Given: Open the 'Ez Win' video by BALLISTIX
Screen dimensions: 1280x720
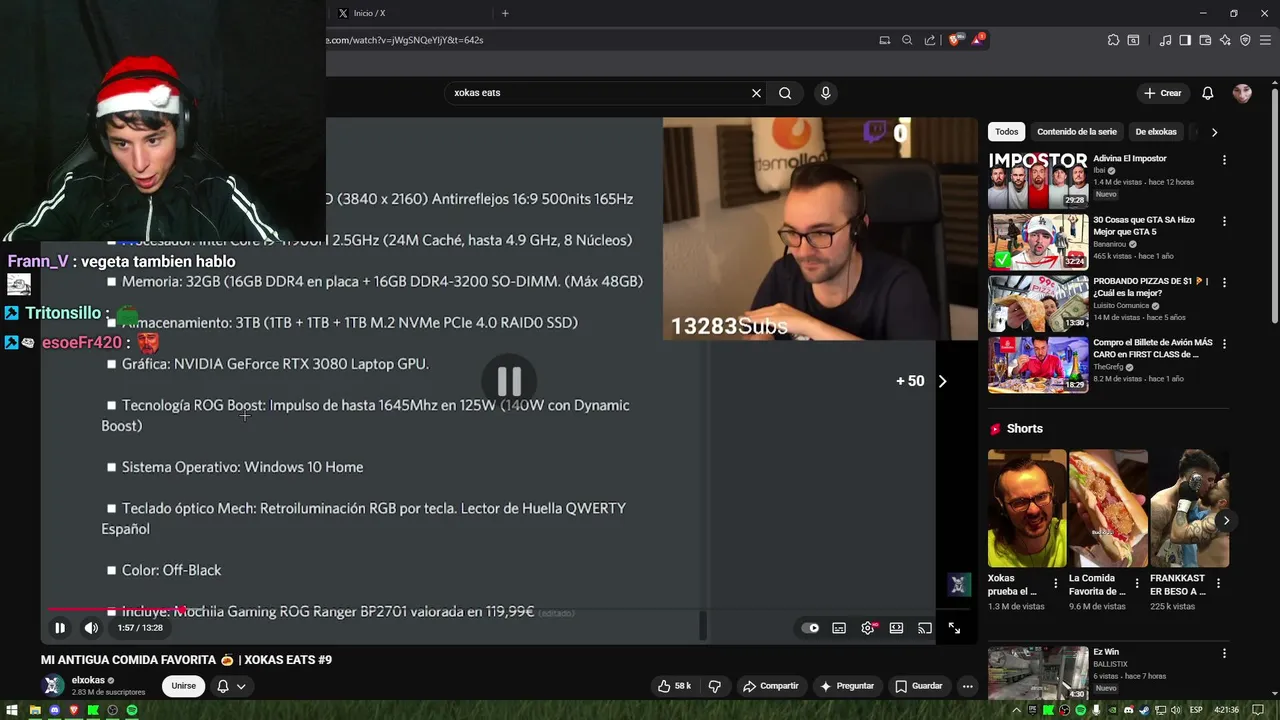Looking at the screenshot, I should (1038, 673).
